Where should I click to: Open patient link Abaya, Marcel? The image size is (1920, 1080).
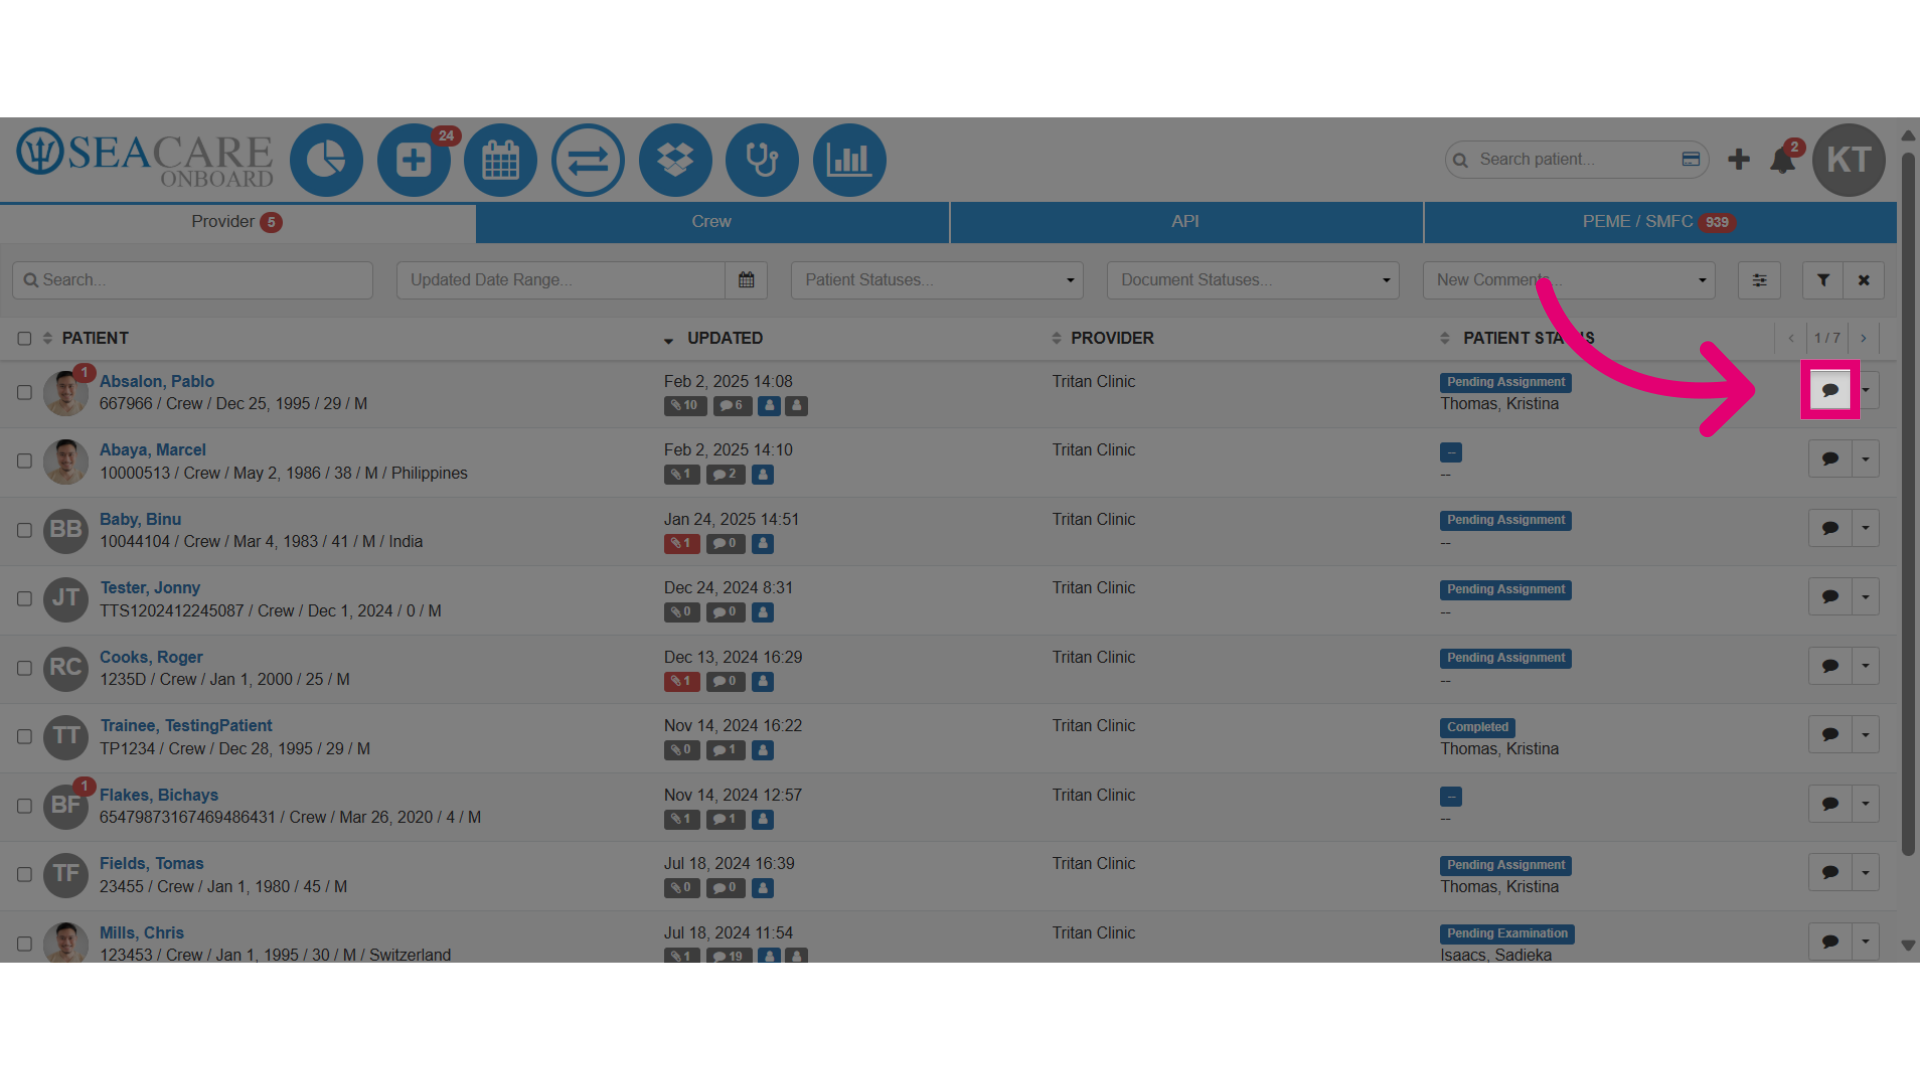153,450
